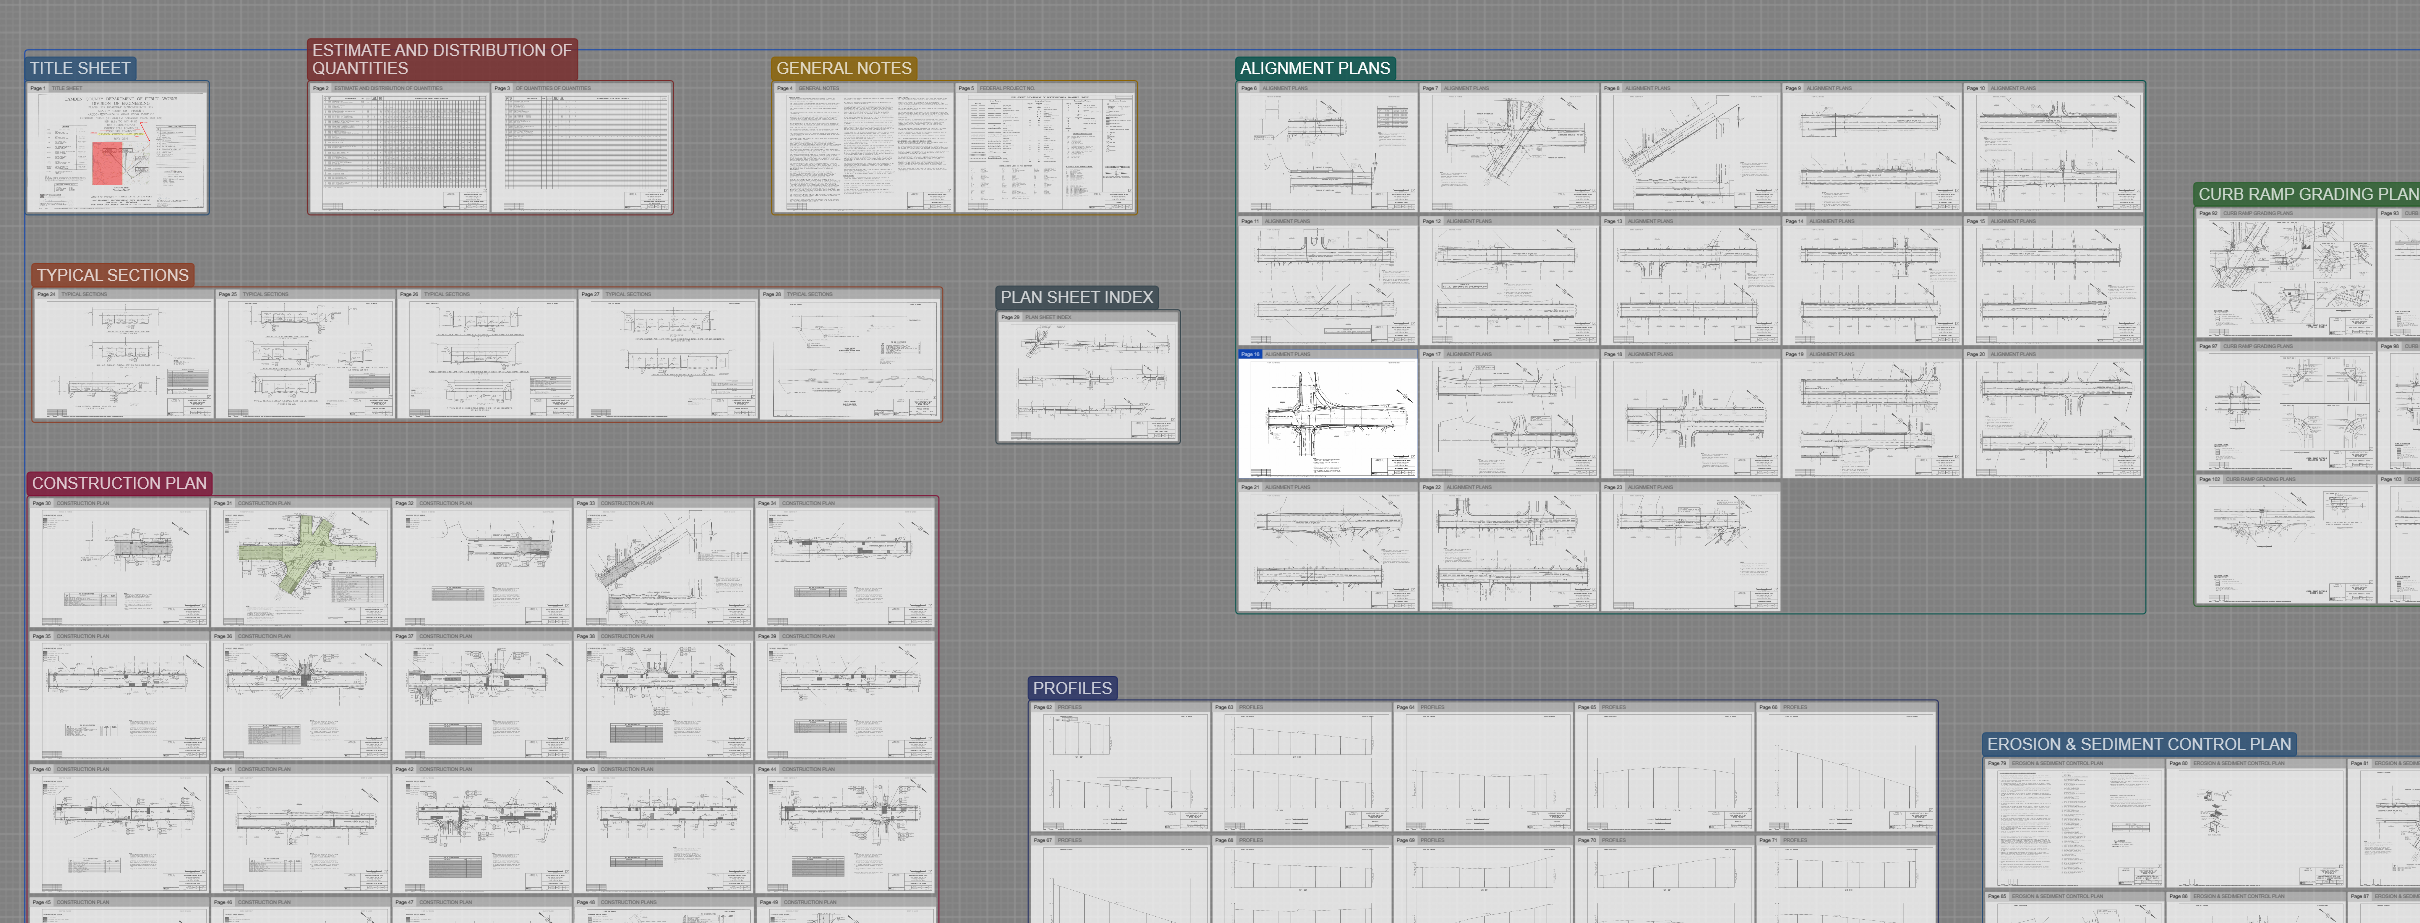Open Page 3 quantities thumbnail
The width and height of the screenshot is (2420, 923).
(x=581, y=148)
